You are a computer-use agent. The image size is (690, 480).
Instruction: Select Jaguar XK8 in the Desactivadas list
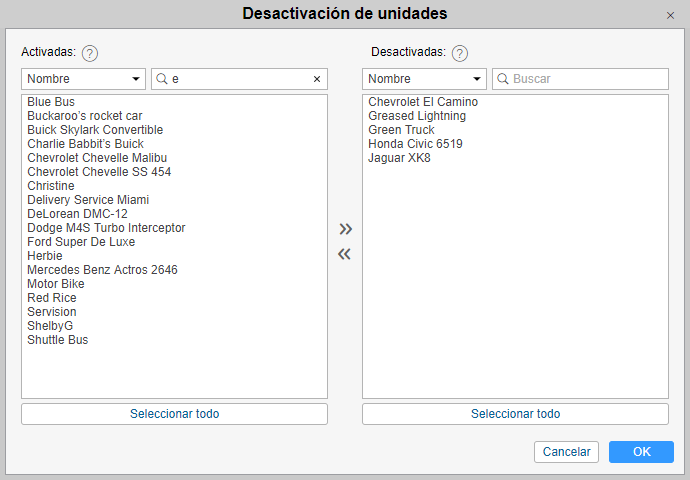pos(399,158)
